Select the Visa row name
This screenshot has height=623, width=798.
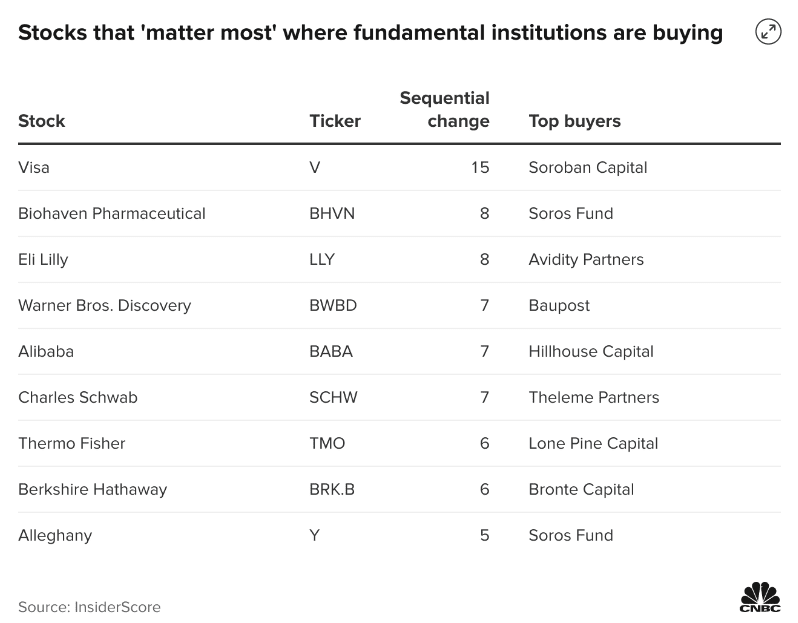coord(34,167)
